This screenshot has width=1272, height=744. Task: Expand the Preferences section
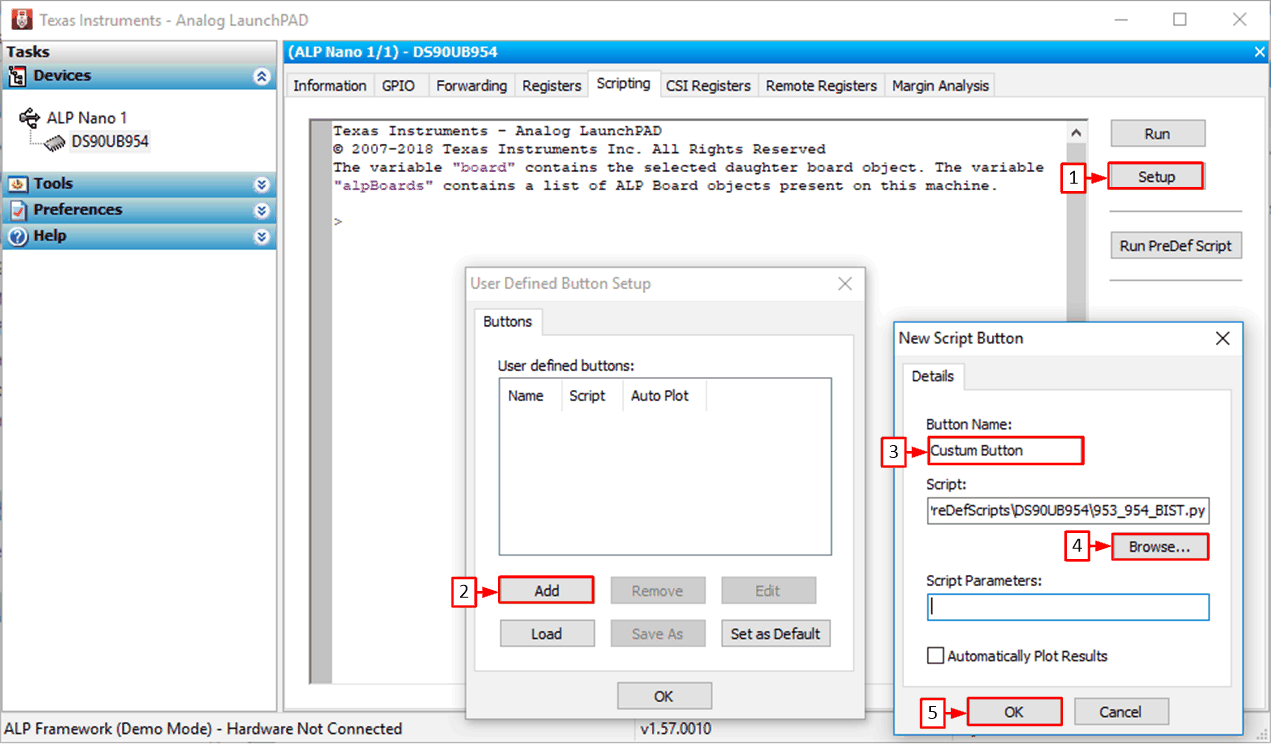point(262,210)
